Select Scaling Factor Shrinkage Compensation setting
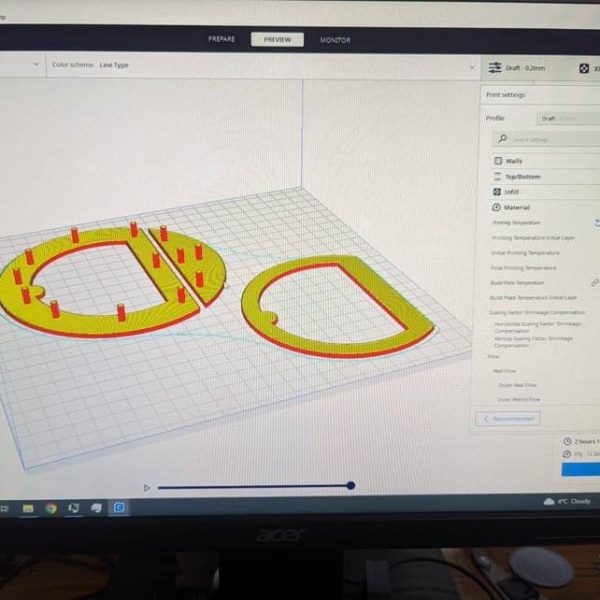Screen dimensions: 600x600 [x=537, y=312]
